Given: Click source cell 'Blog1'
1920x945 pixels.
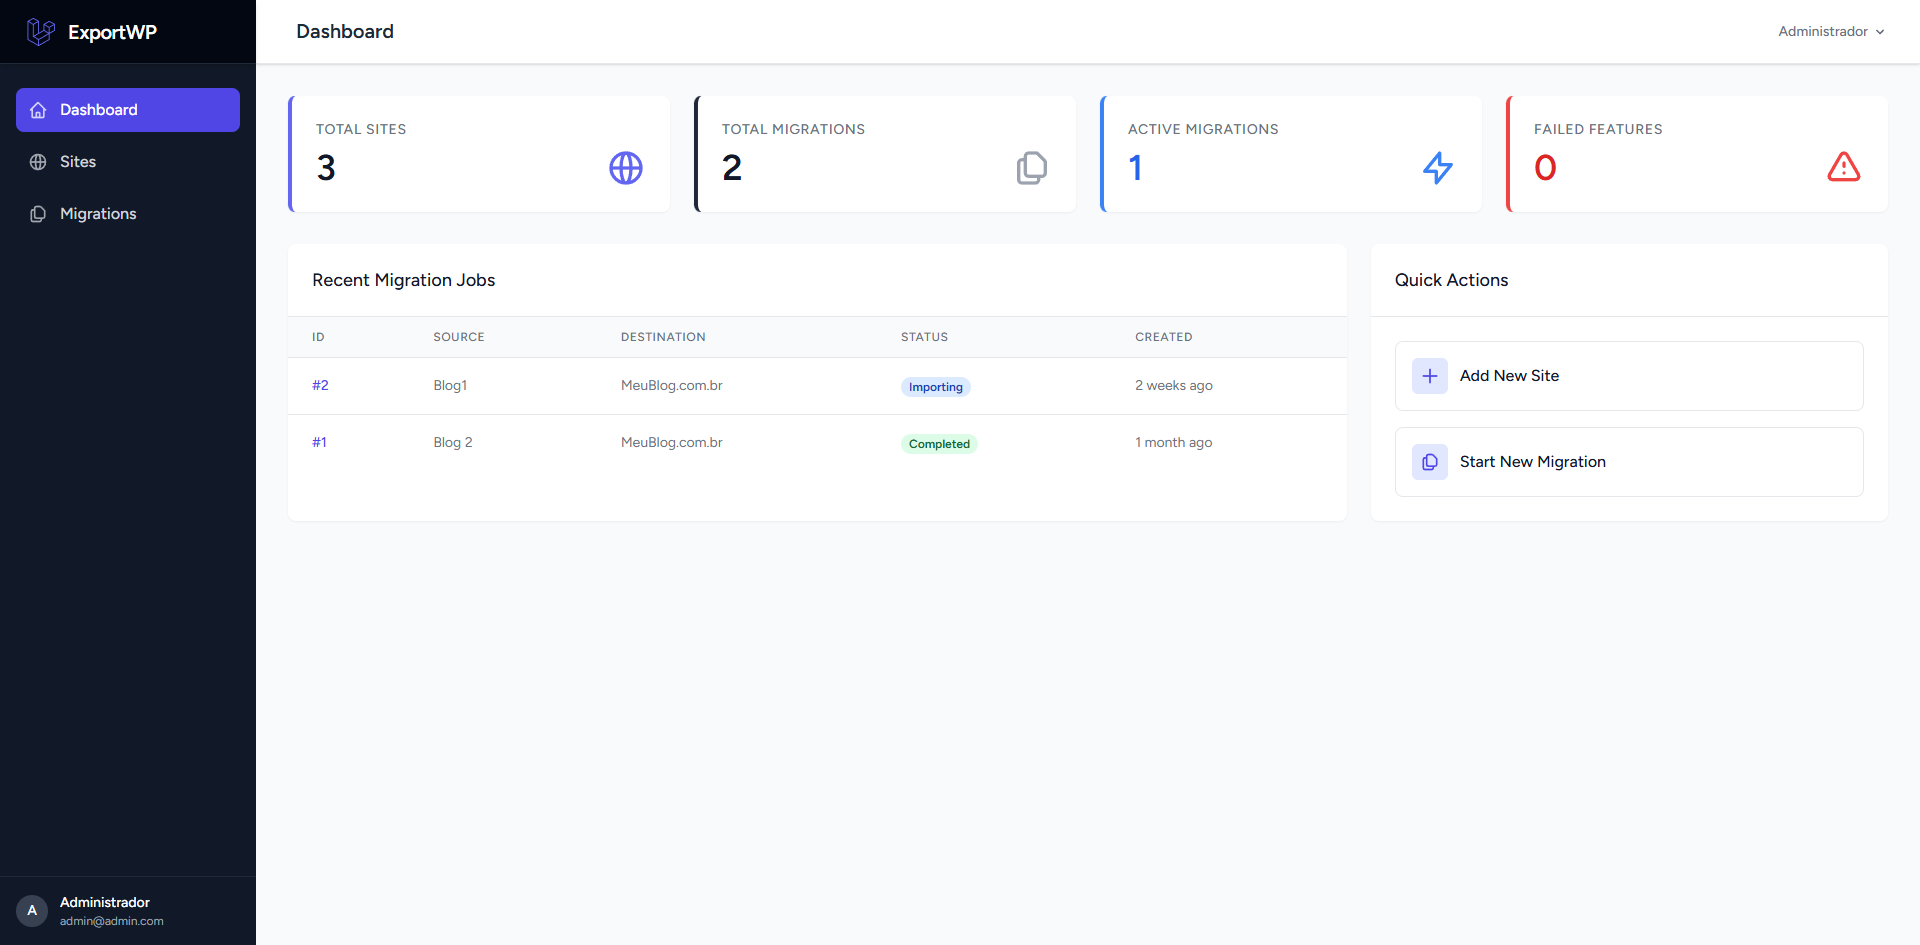Looking at the screenshot, I should click(x=450, y=386).
